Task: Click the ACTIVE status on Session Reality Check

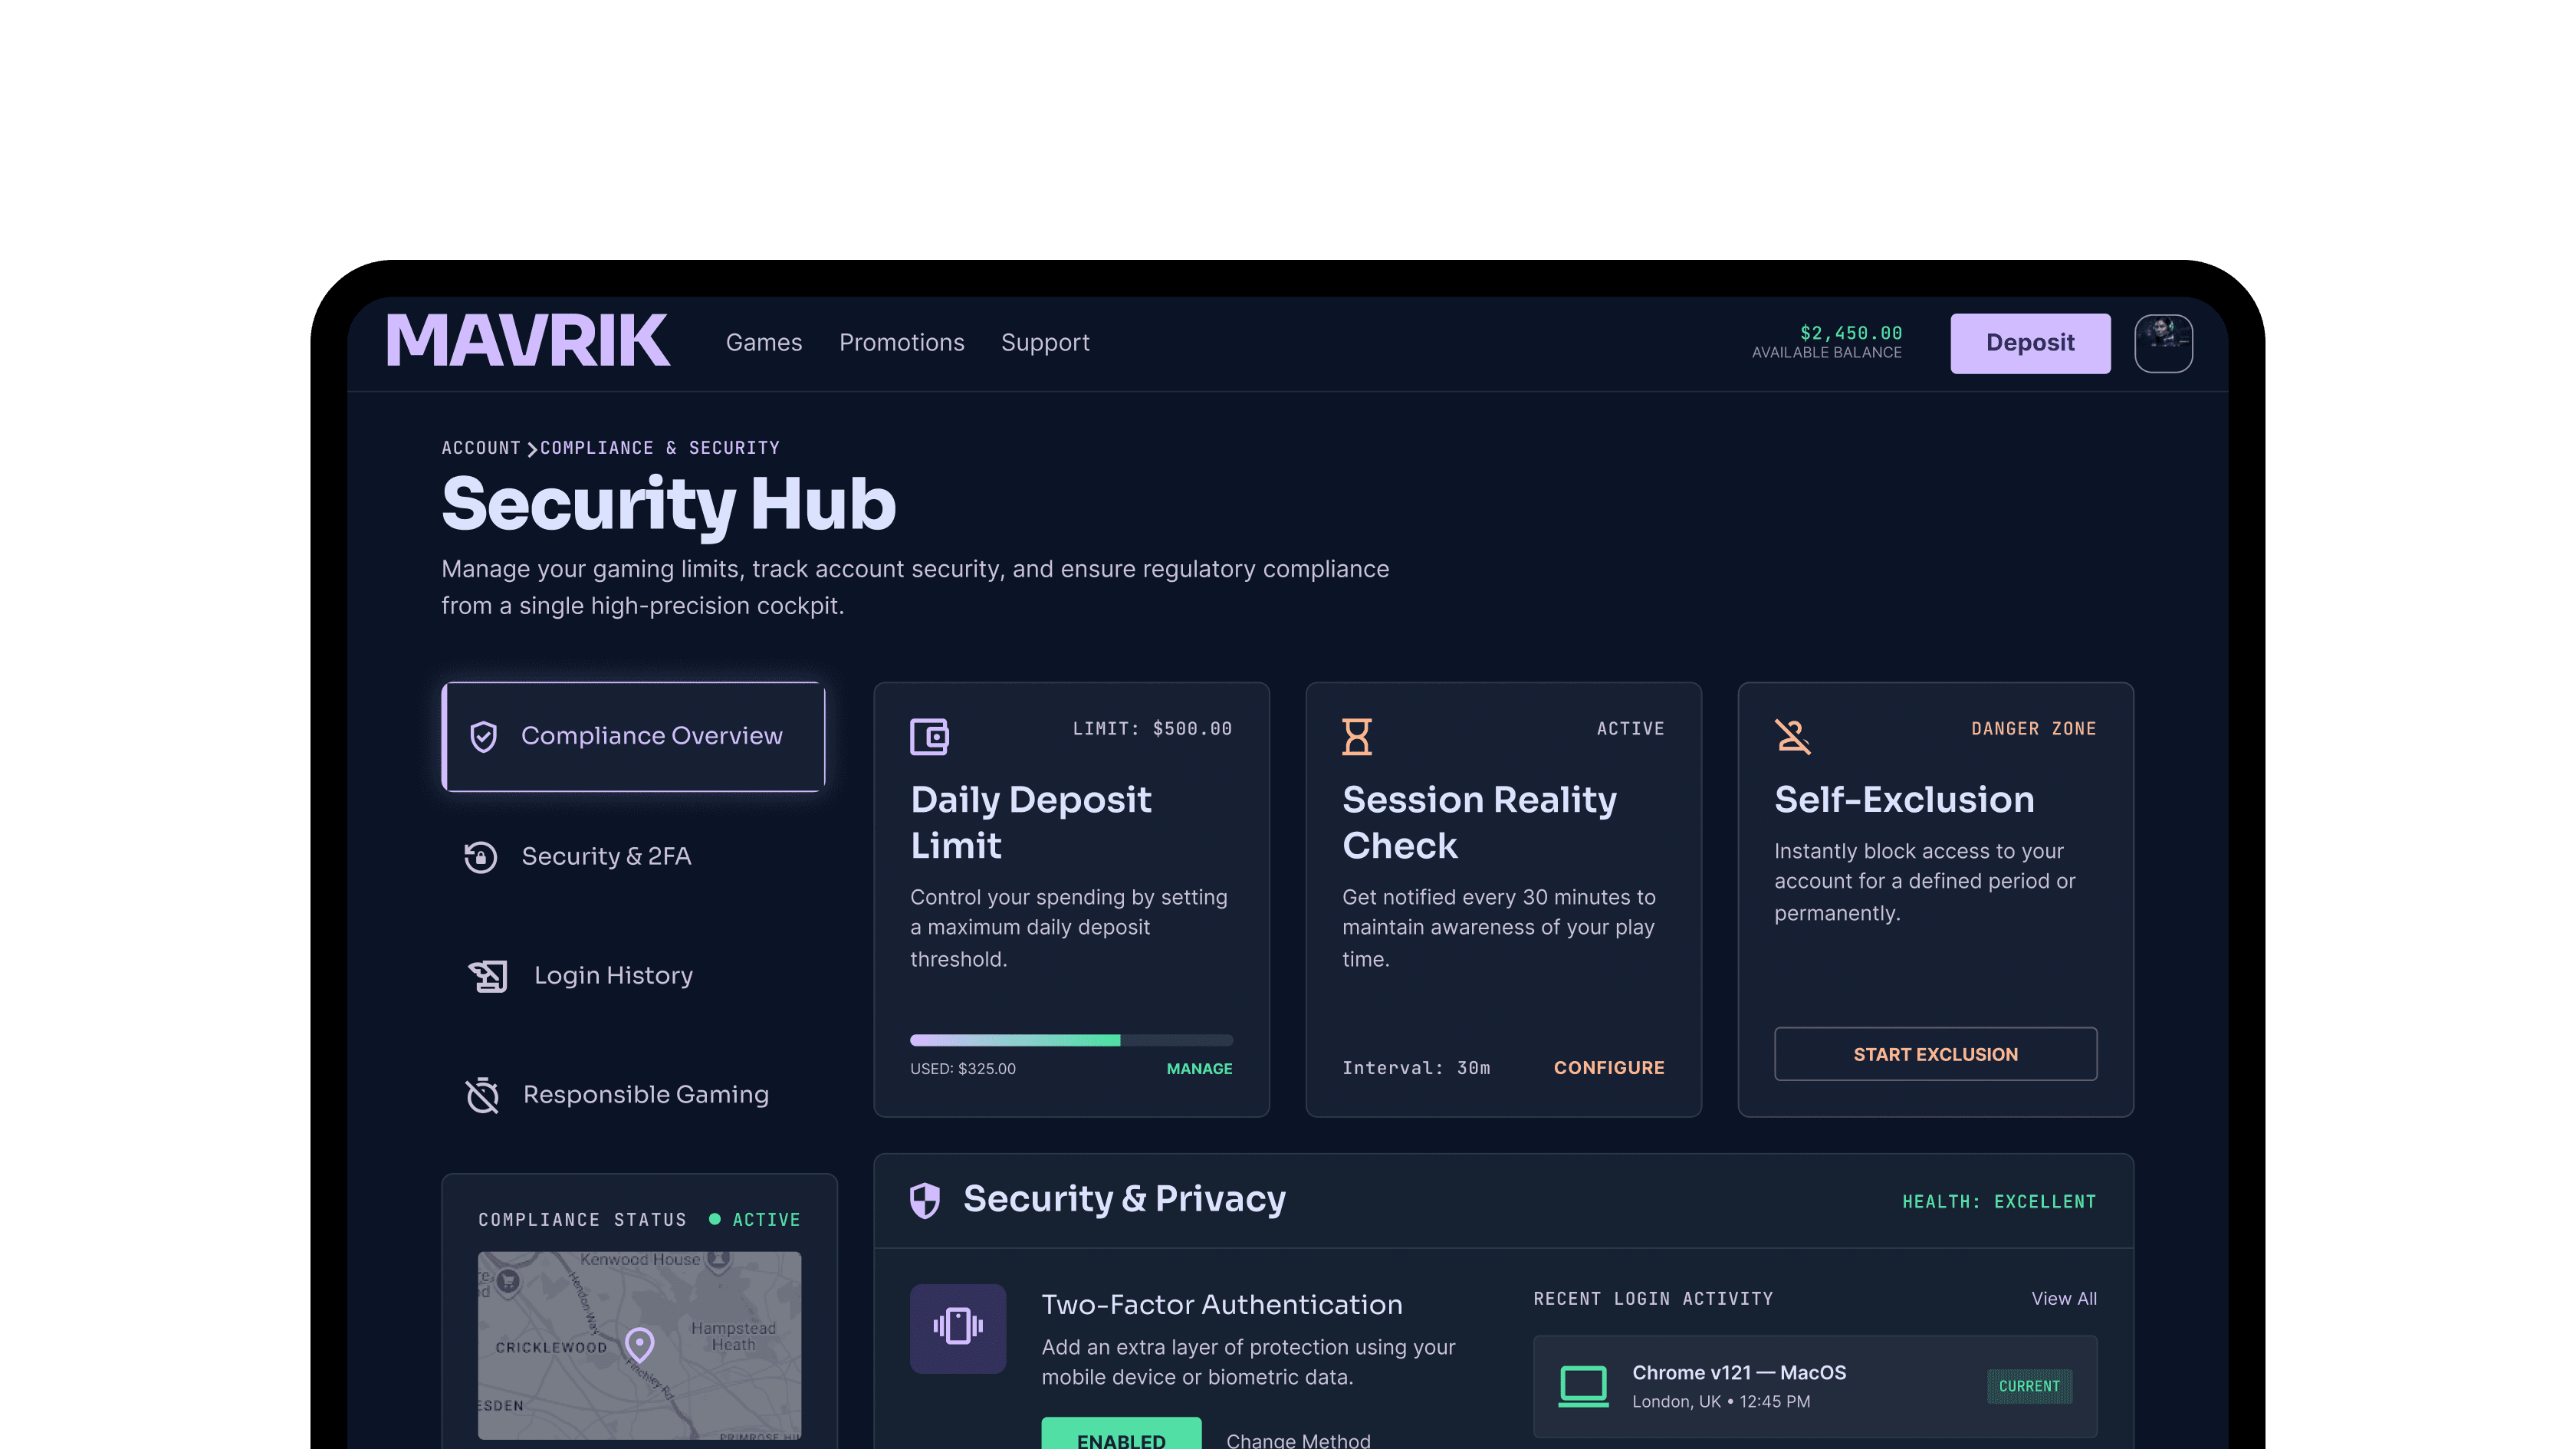Action: (1630, 729)
